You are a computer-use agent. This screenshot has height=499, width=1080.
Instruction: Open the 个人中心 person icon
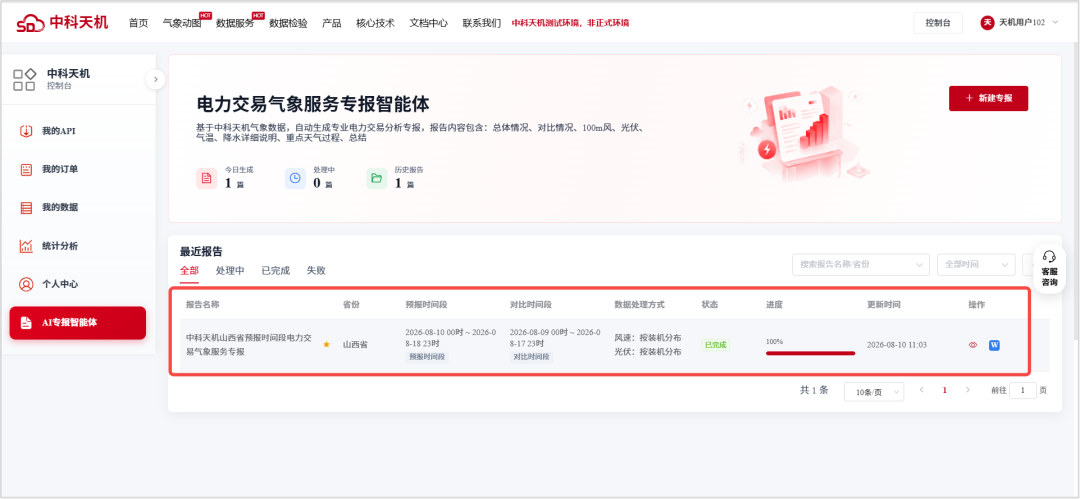pyautogui.click(x=26, y=284)
